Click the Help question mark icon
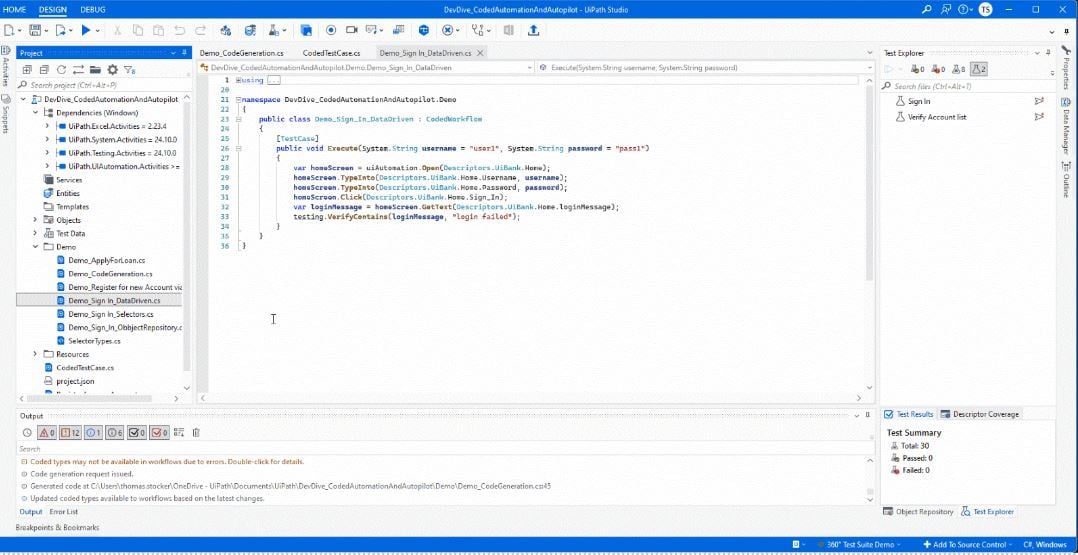Viewport: 1078px width, 555px height. click(x=963, y=10)
